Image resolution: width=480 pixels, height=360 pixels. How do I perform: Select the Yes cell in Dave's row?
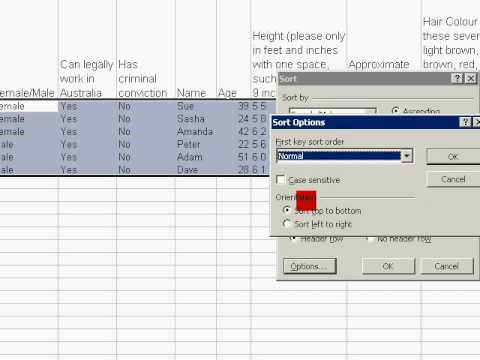click(87, 169)
